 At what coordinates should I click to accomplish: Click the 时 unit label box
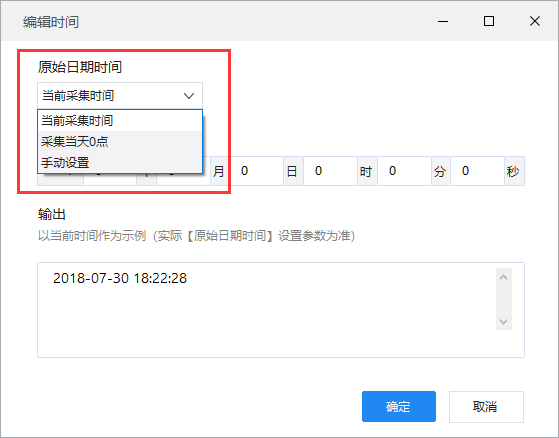[x=367, y=171]
